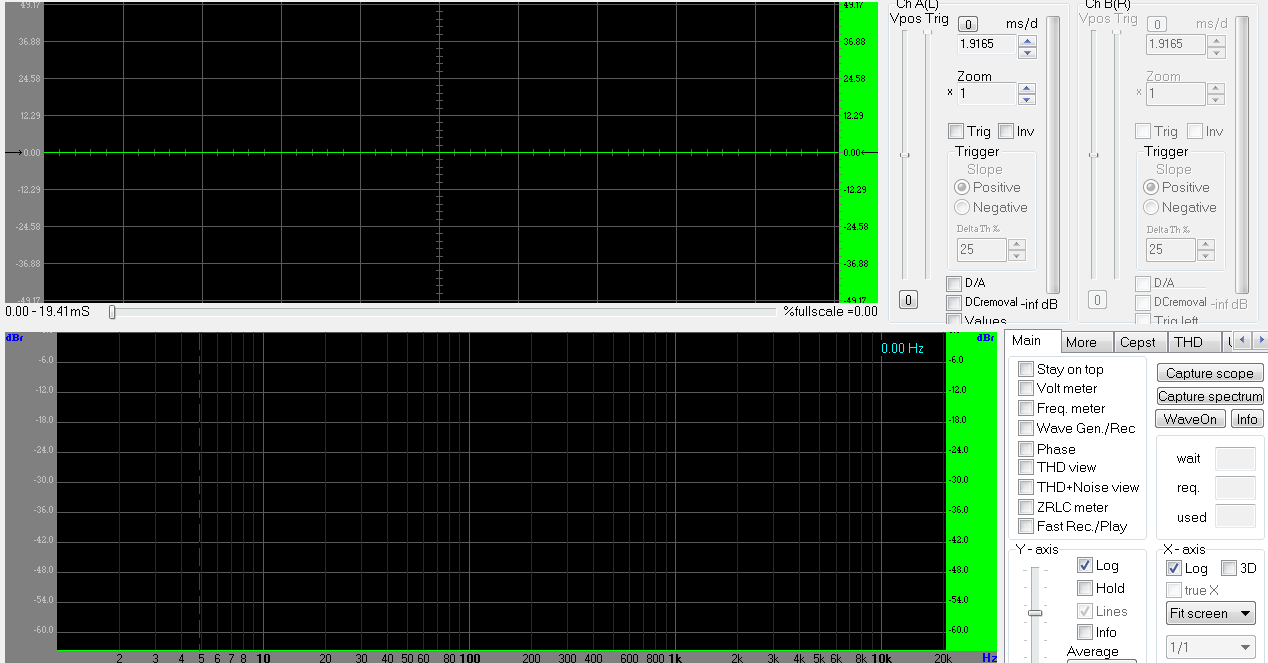Click the %fullscale =0.00 readout

(830, 312)
